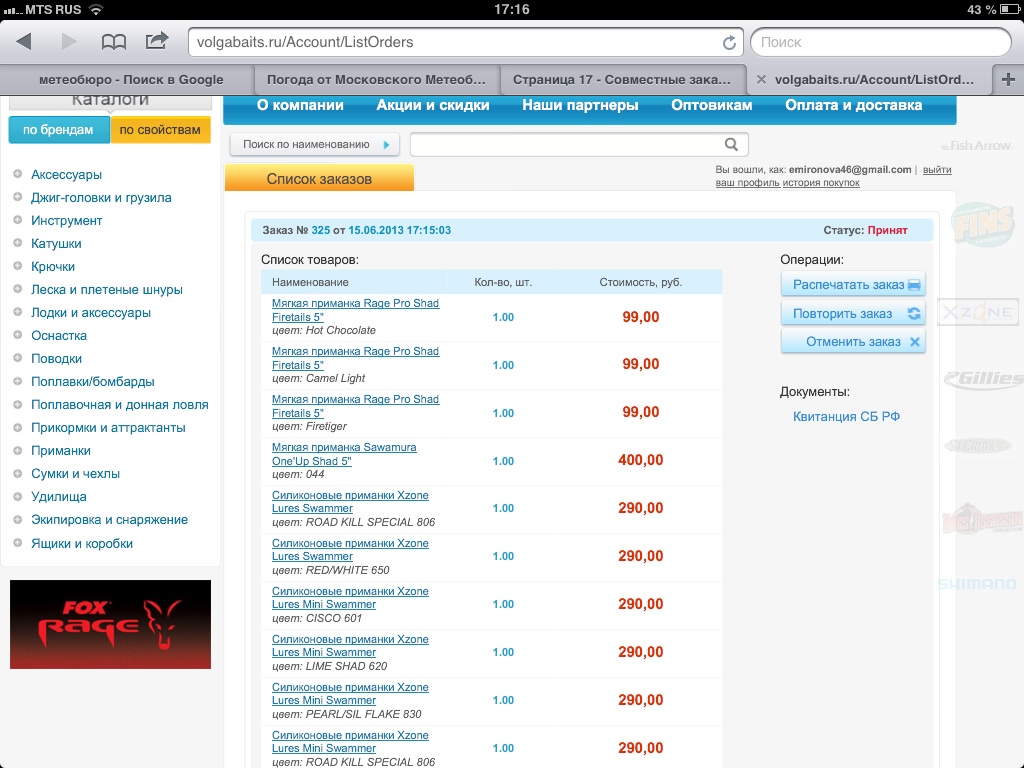Click the magnifier icon in site search
The height and width of the screenshot is (768, 1024).
tap(732, 145)
